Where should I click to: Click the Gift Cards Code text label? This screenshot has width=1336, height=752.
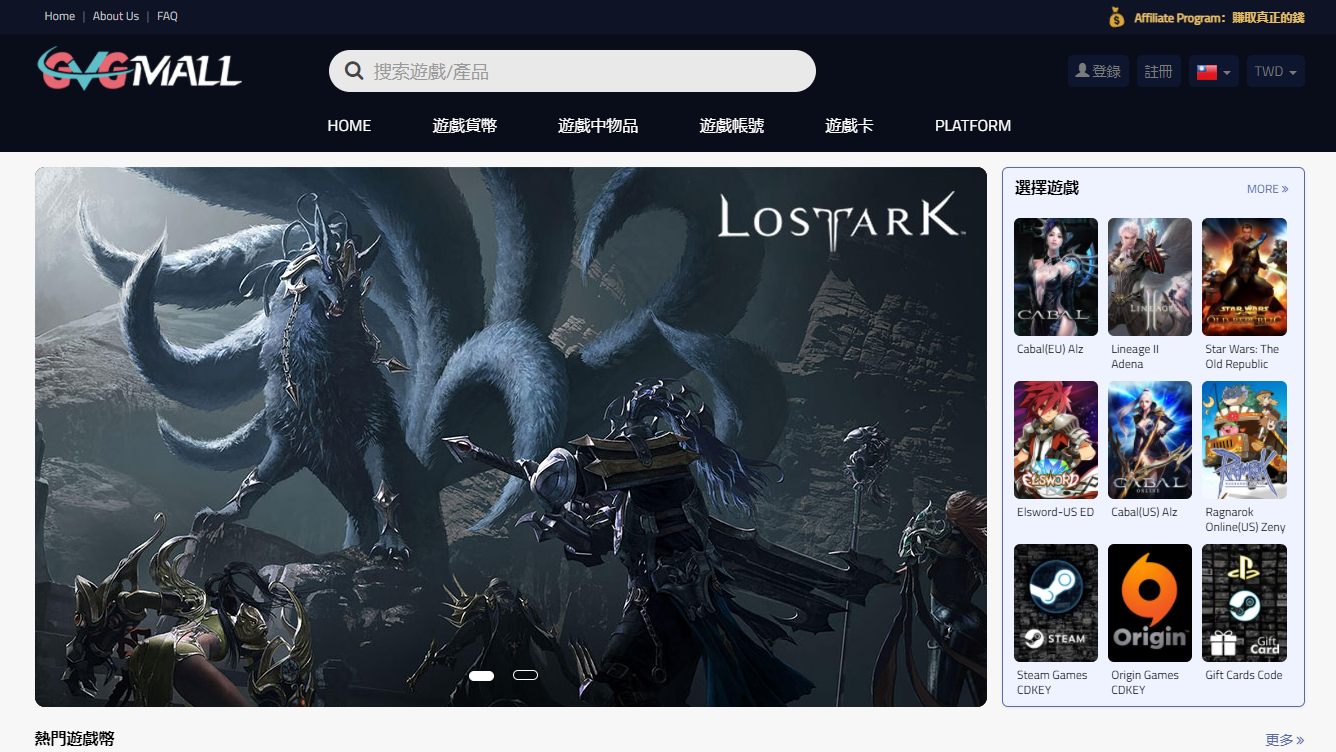coord(1244,675)
